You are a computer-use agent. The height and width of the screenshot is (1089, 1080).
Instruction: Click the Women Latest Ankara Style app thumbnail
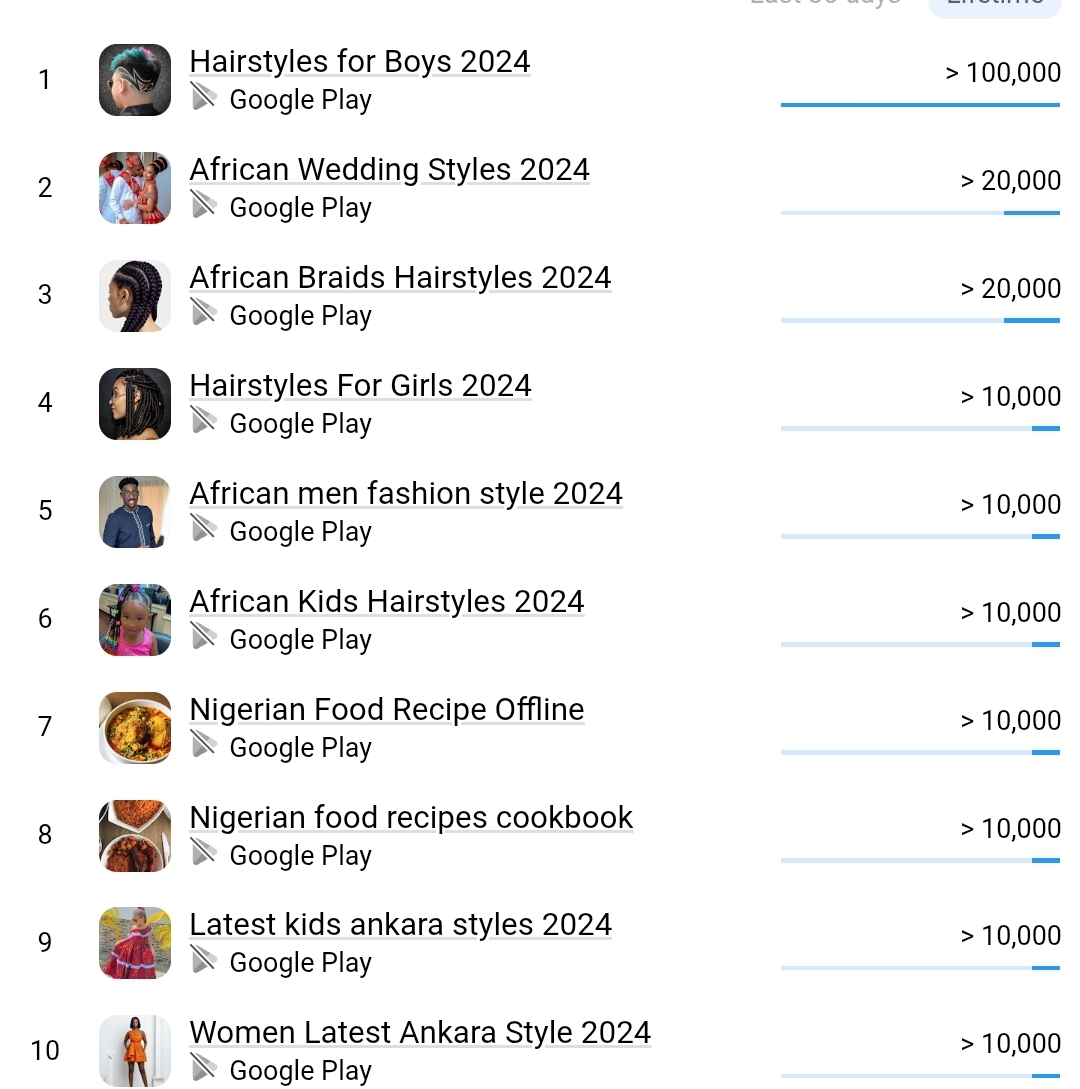[135, 1050]
